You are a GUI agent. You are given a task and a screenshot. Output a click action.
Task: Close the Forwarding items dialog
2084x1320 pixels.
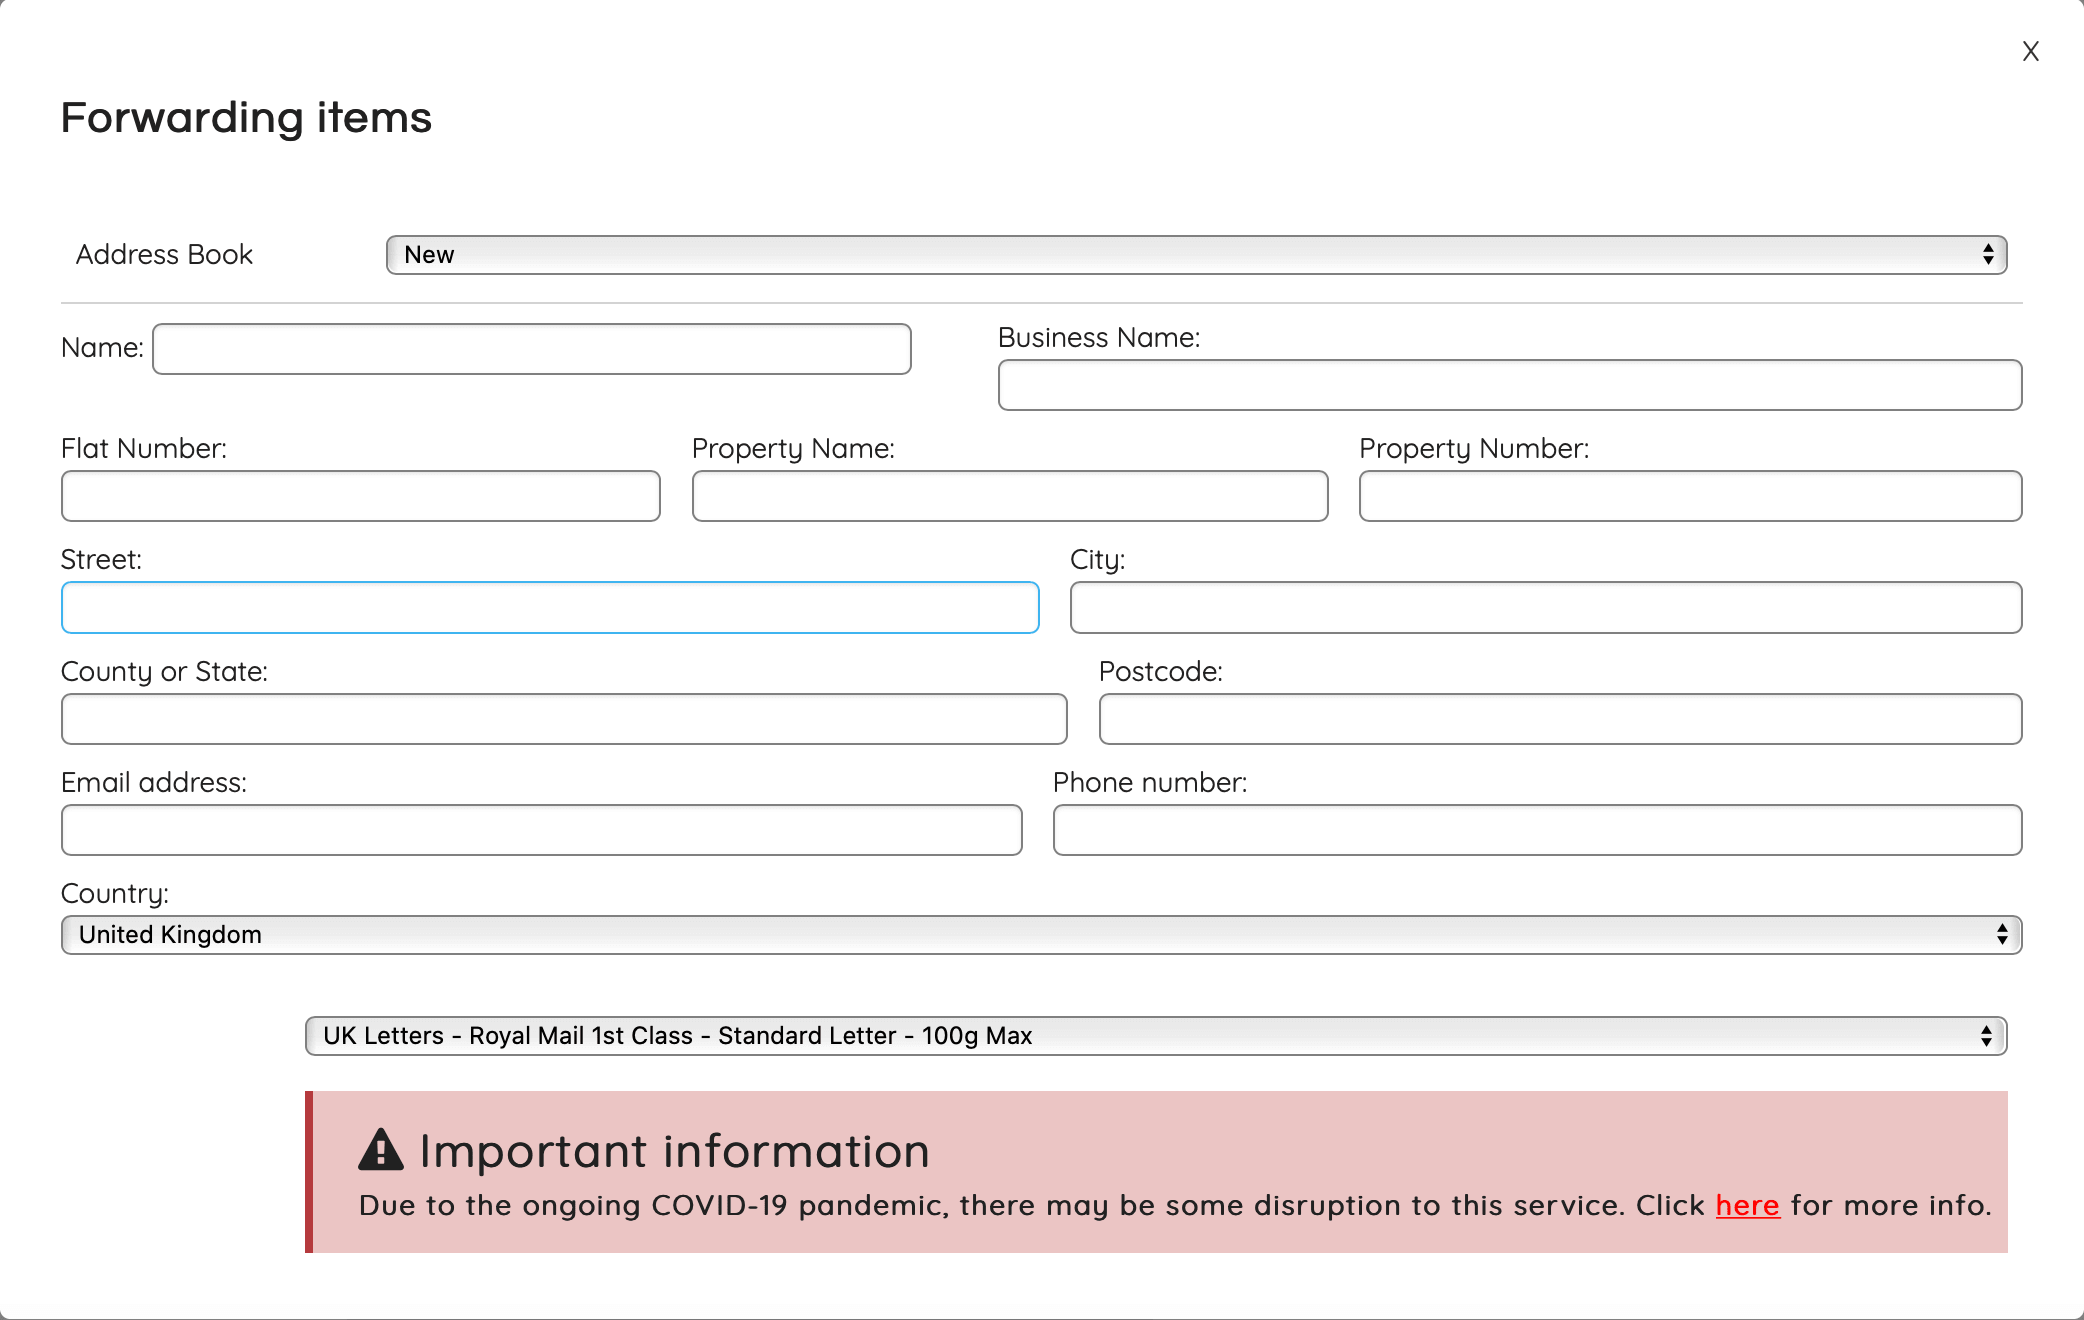(2030, 51)
